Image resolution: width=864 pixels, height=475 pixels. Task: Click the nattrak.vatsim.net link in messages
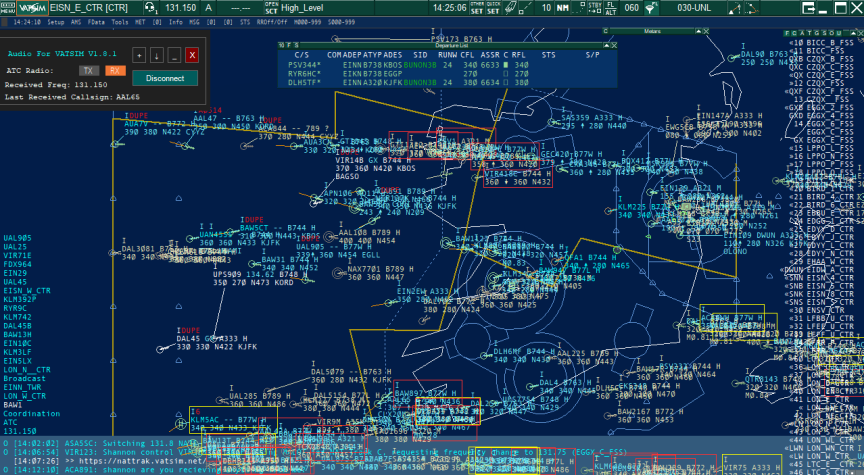click(142, 461)
